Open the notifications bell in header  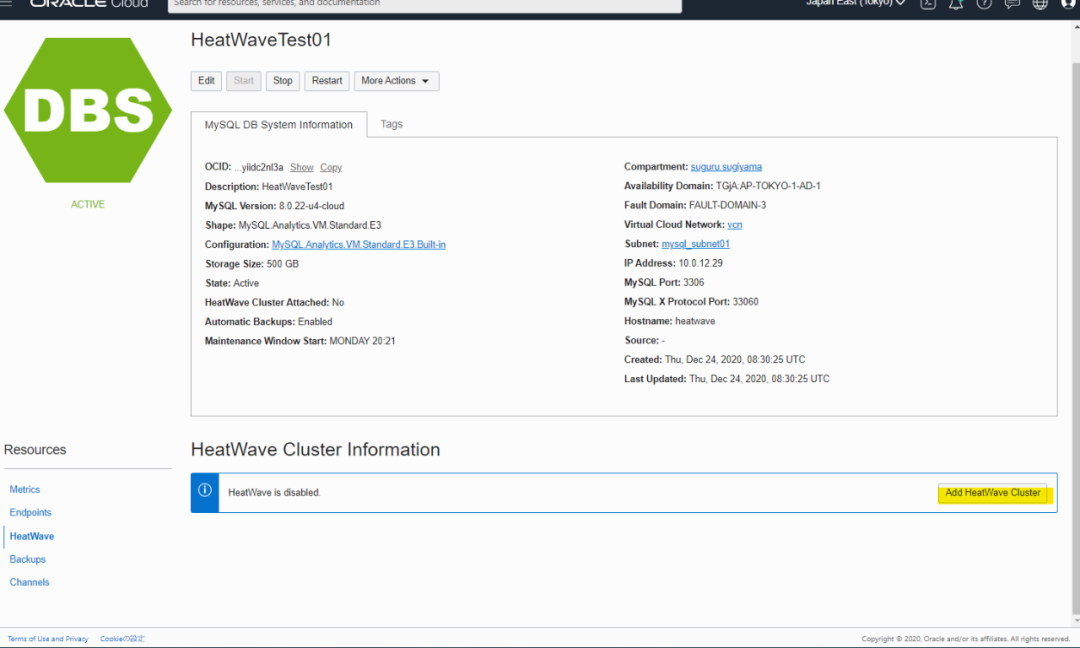(956, 3)
